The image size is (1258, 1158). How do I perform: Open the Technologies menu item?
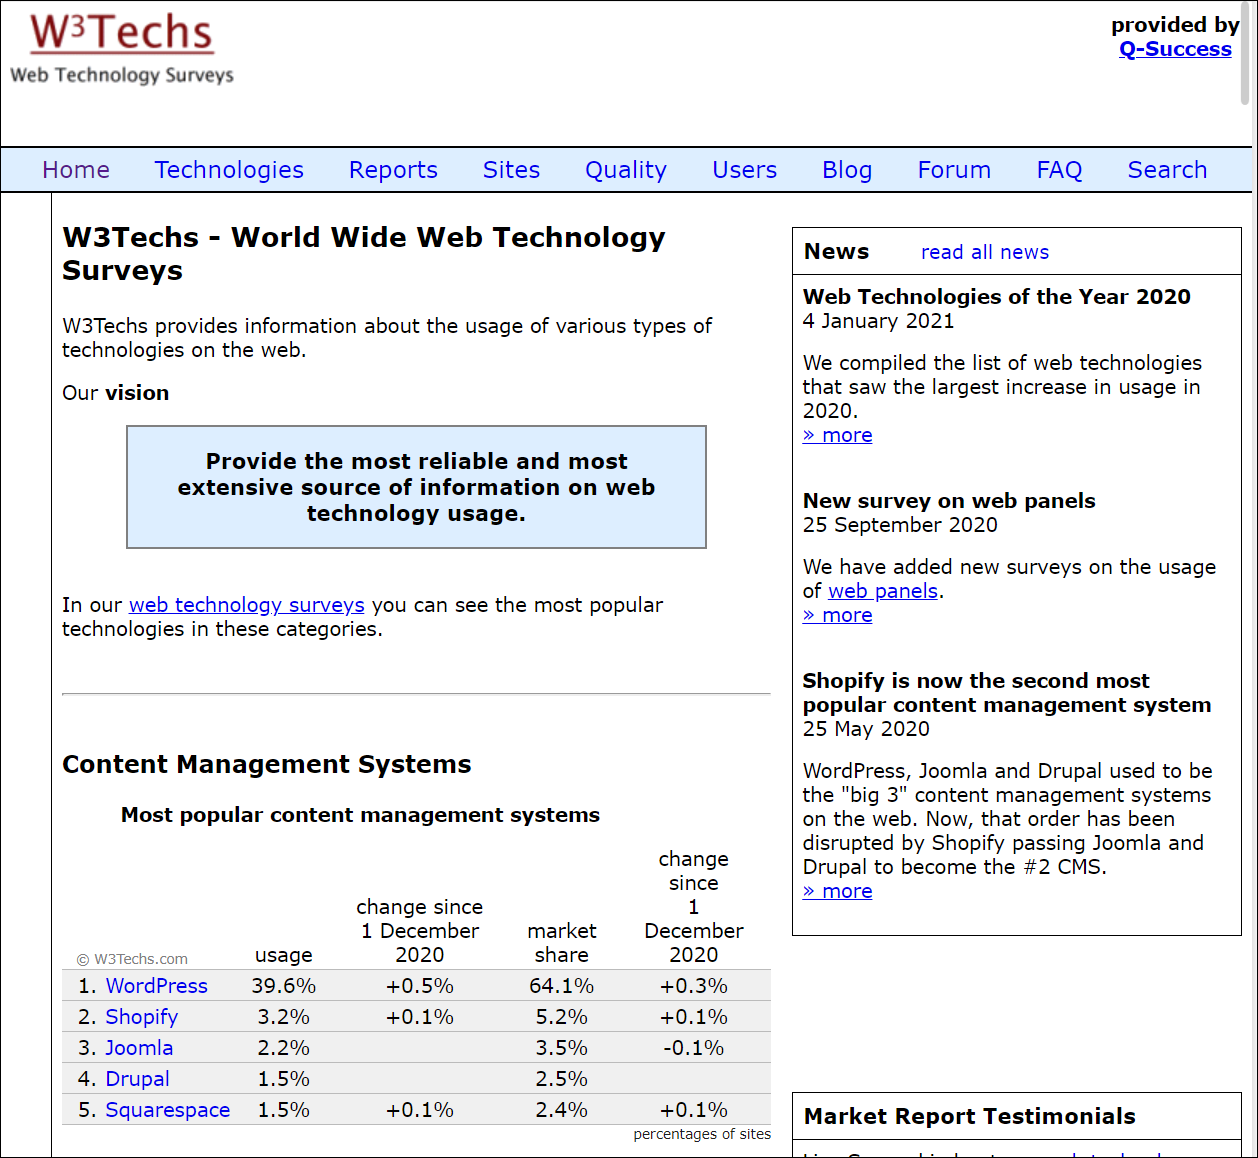(229, 170)
